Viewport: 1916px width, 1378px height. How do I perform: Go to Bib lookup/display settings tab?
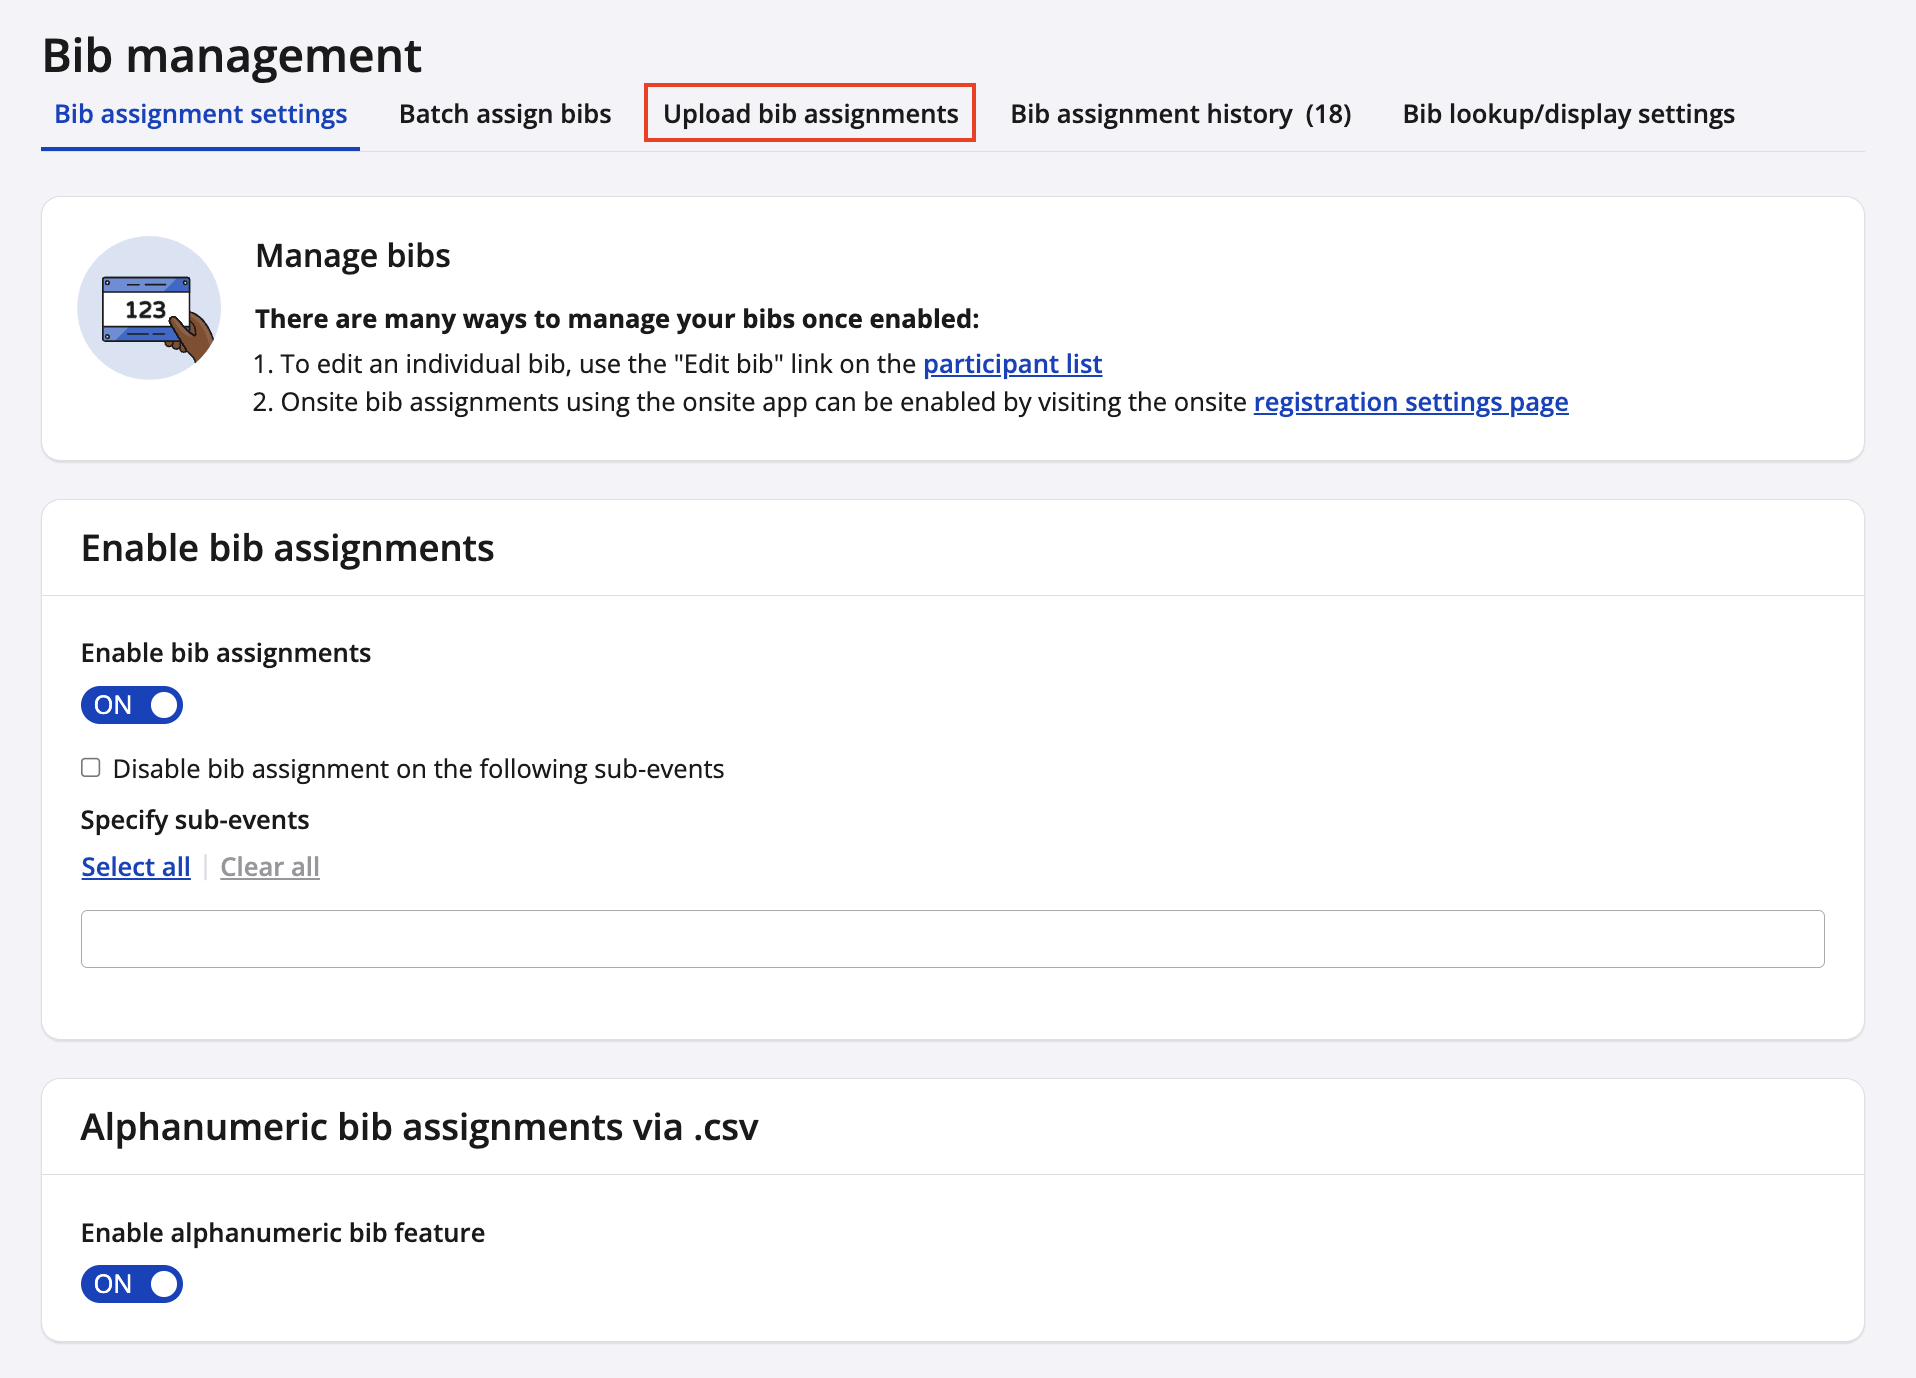(1568, 114)
